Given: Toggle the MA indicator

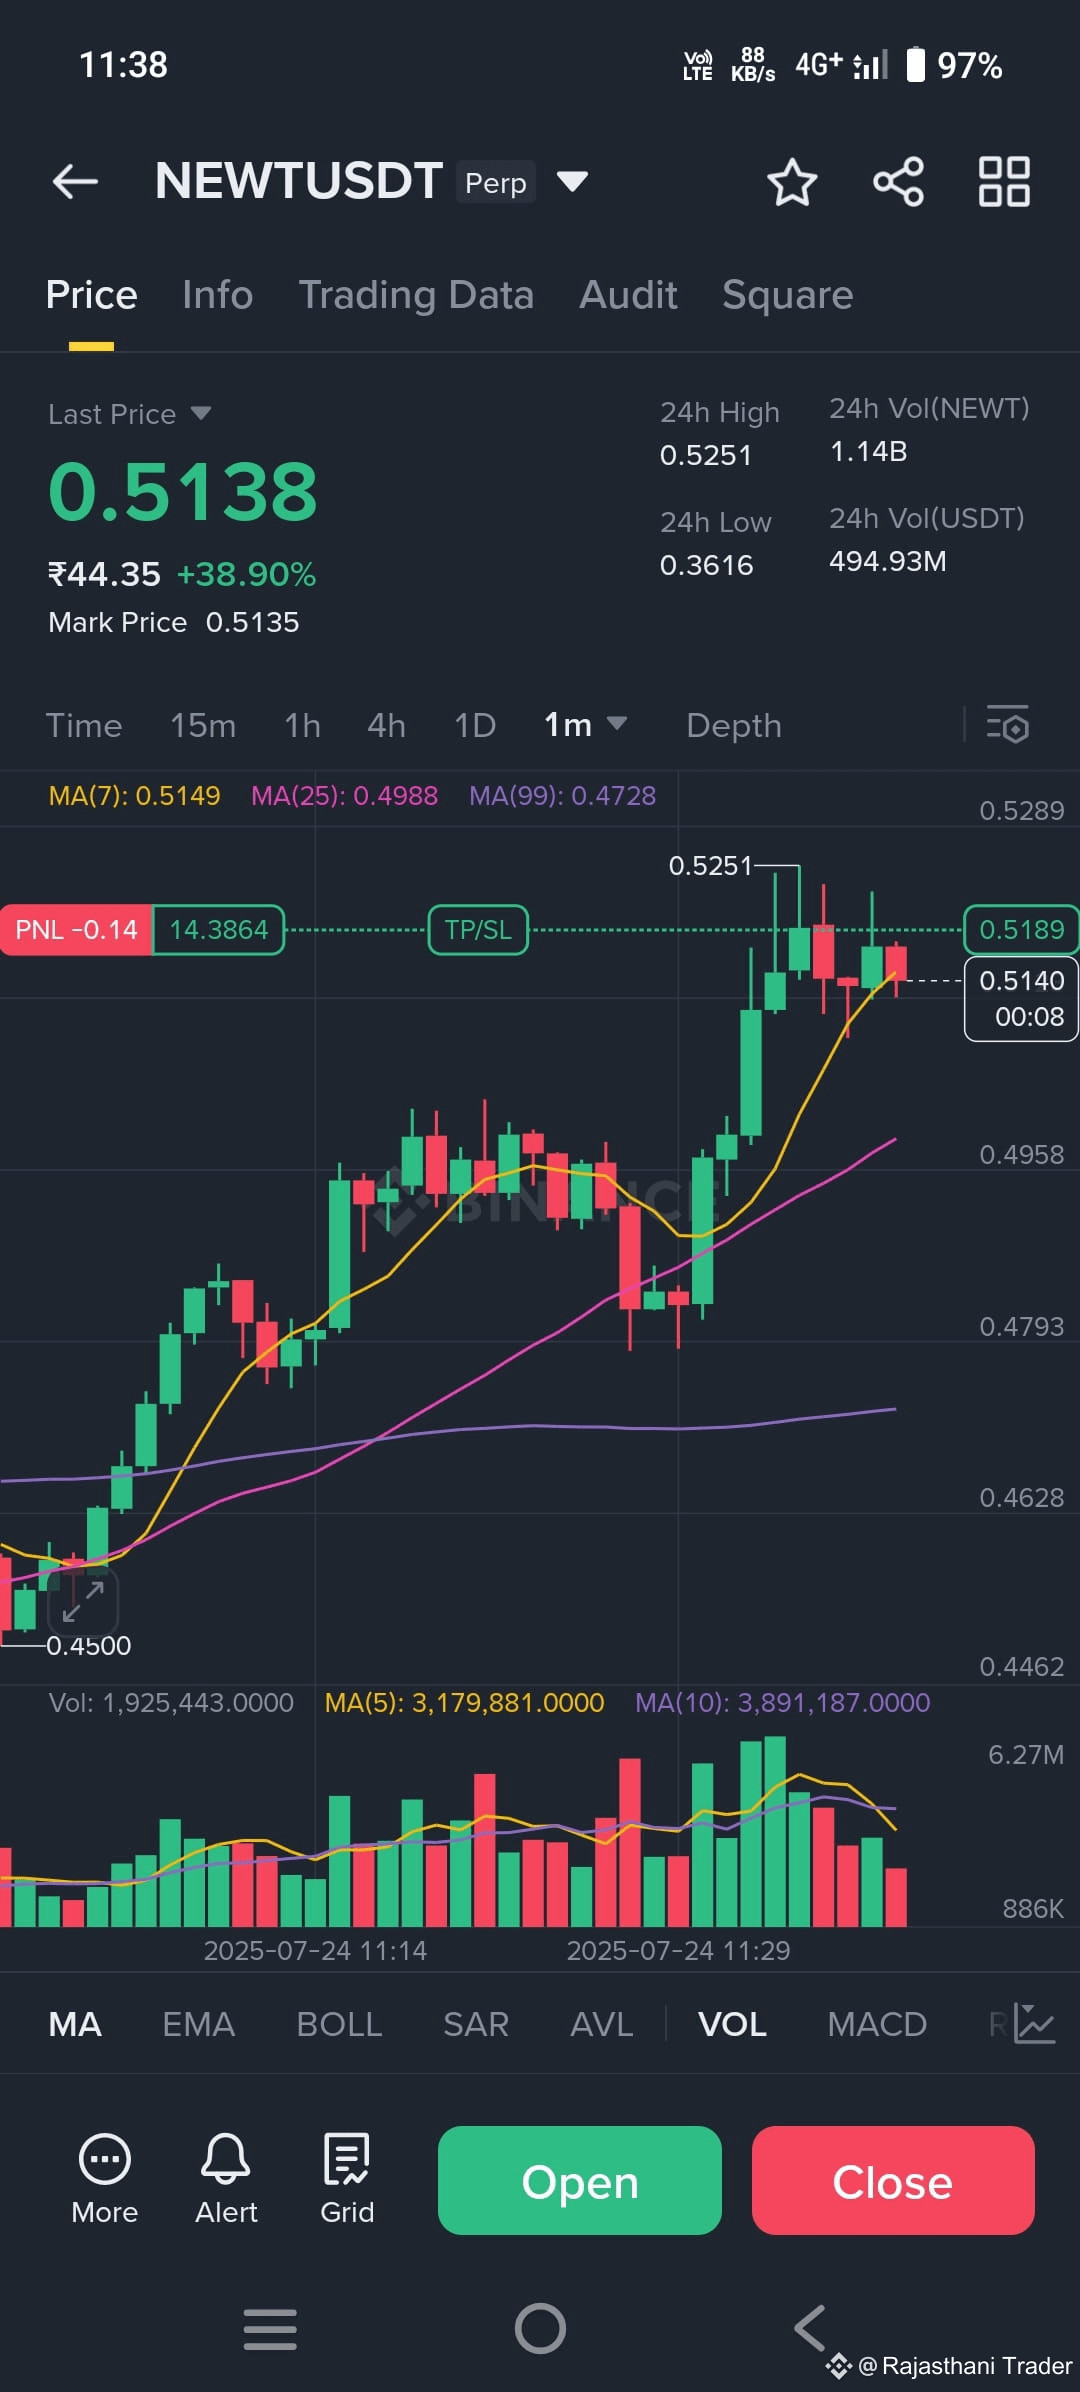Looking at the screenshot, I should click(x=75, y=2024).
